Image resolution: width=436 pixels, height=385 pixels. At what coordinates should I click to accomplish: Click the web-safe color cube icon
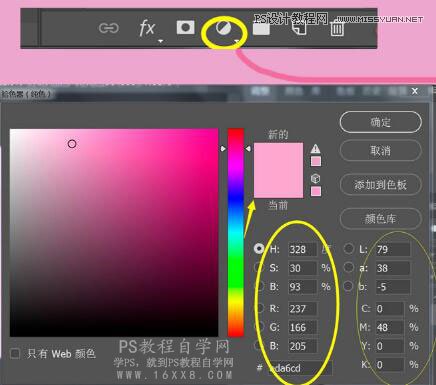[315, 179]
